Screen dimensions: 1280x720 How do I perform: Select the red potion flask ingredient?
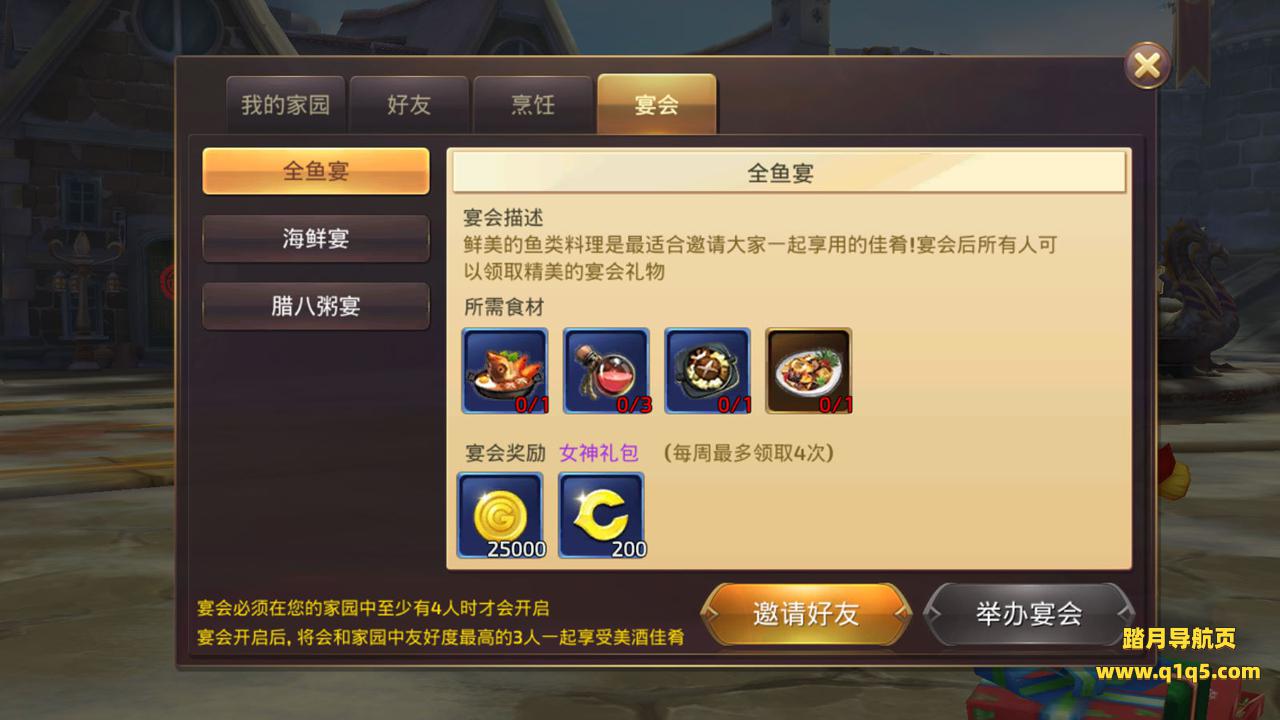point(606,371)
